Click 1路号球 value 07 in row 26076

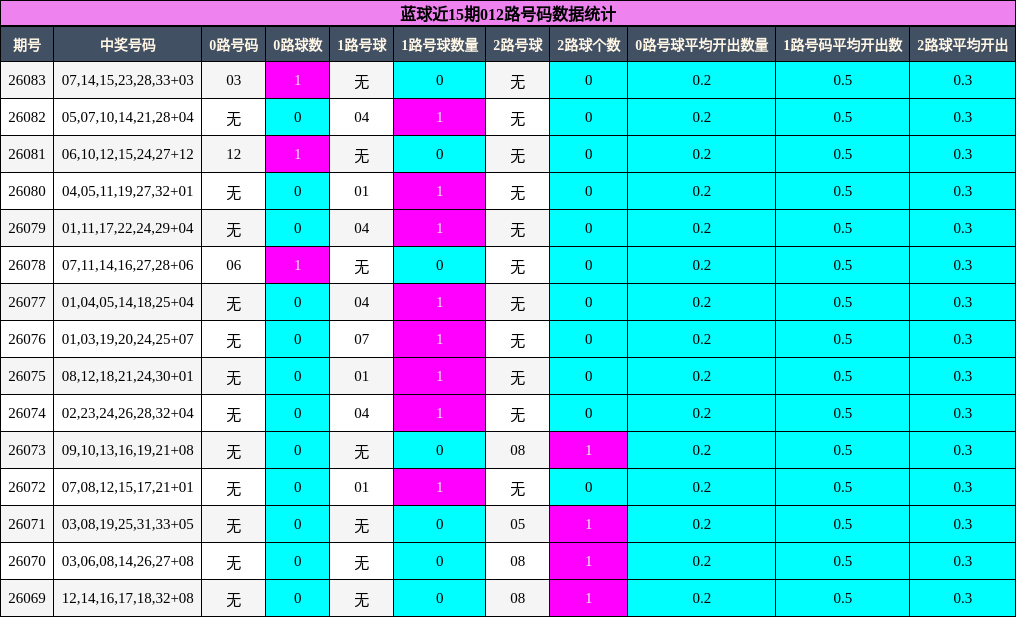coord(362,339)
